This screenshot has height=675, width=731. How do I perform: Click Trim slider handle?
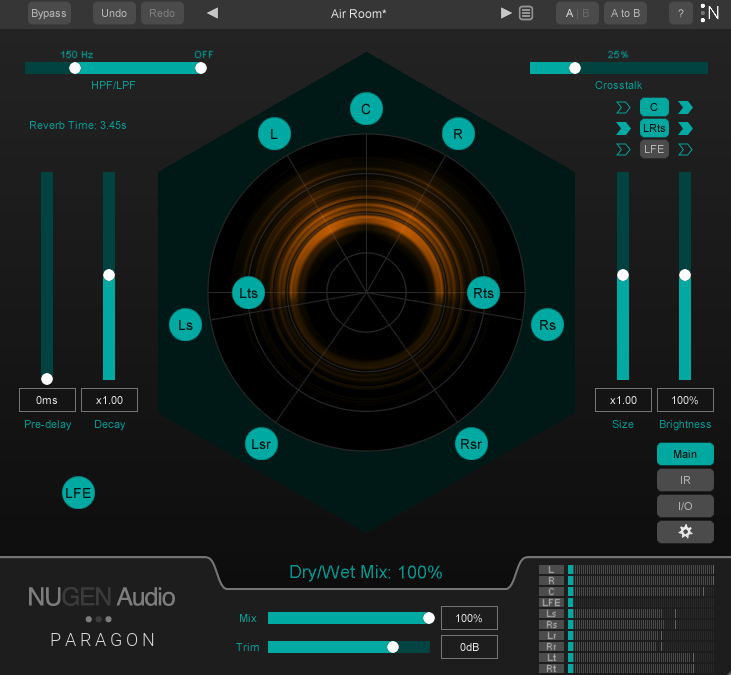(x=393, y=647)
